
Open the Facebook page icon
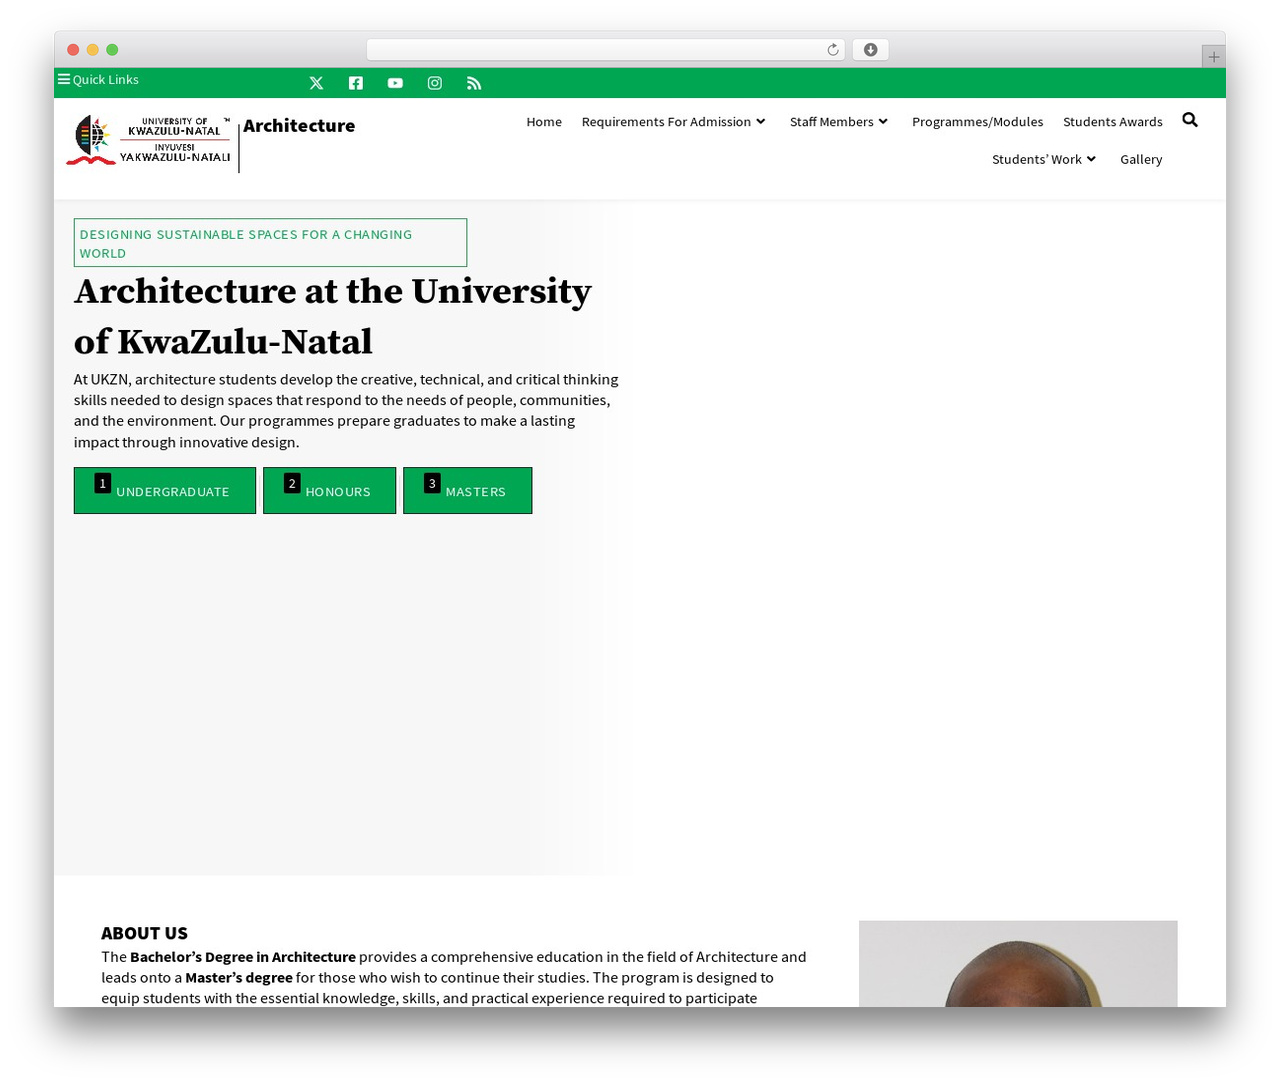click(356, 83)
